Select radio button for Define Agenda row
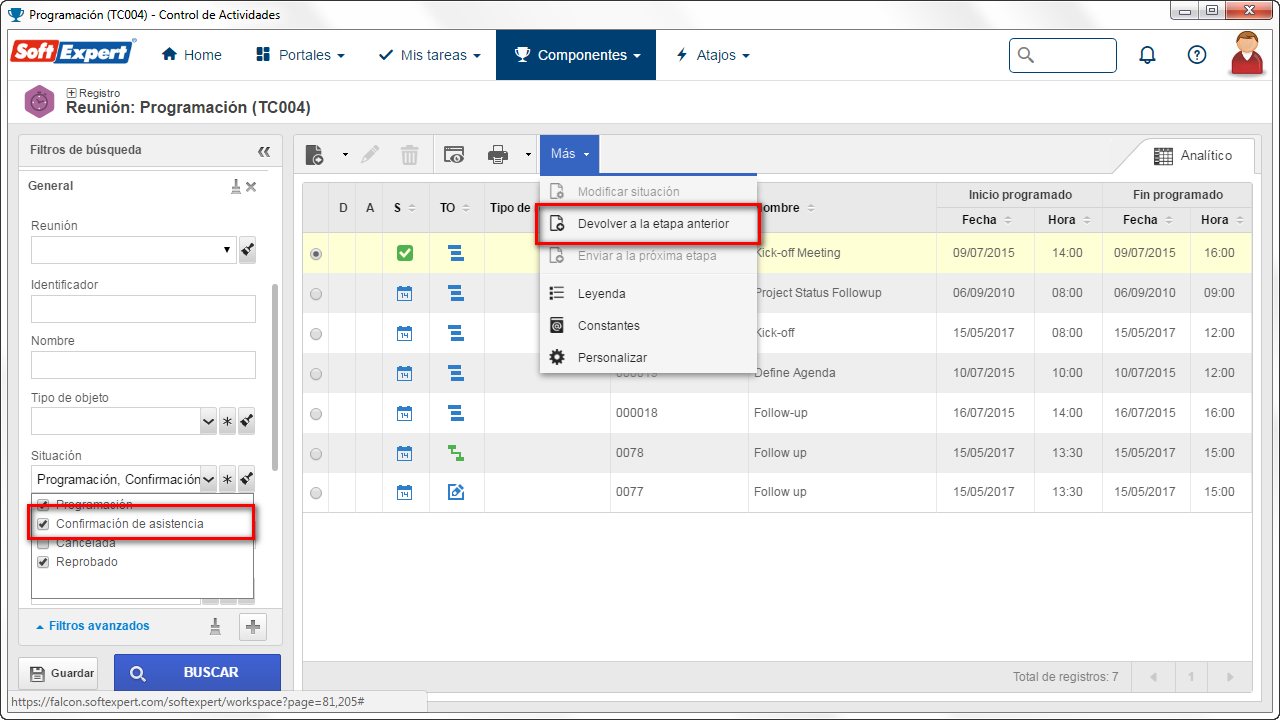This screenshot has width=1280, height=720. coord(316,374)
